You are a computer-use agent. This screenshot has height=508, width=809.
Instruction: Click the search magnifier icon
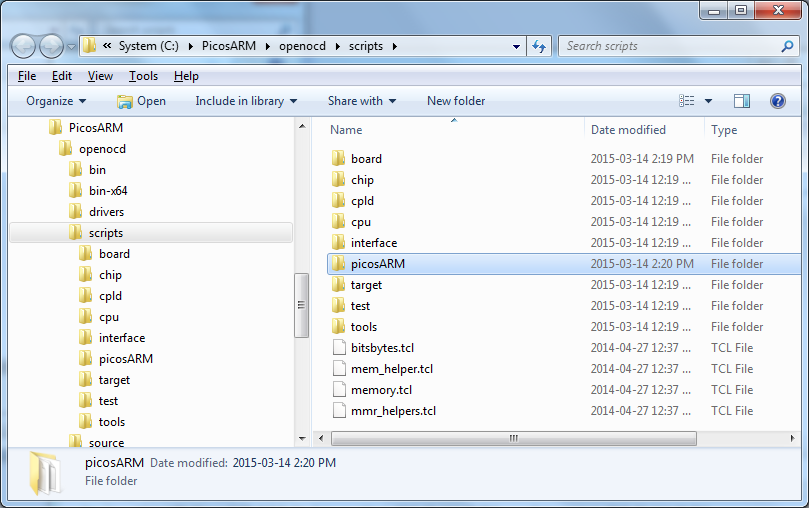[787, 46]
